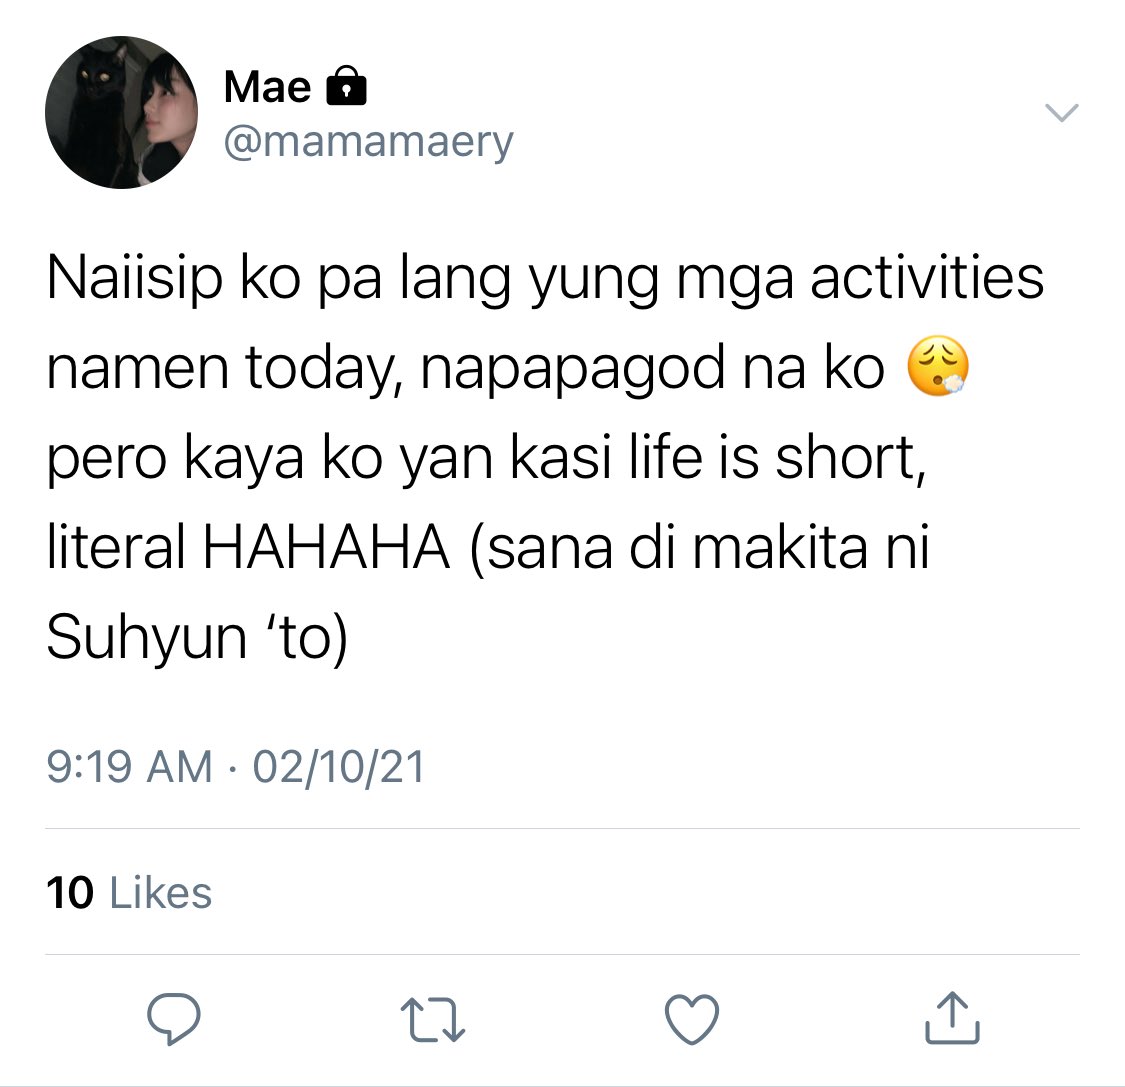Expand the tweet options chevron menu

[x=1061, y=113]
